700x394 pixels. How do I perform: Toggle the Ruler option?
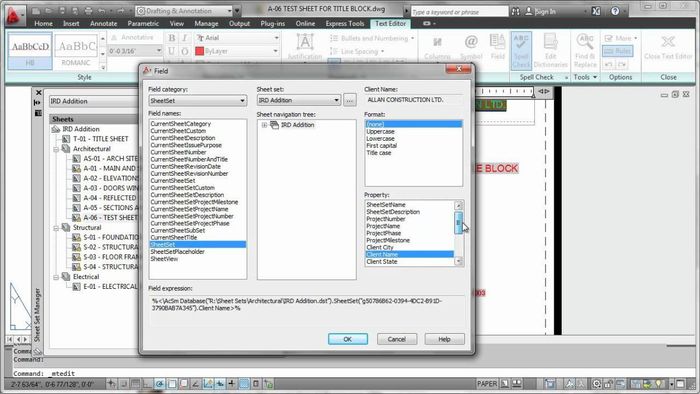(617, 51)
